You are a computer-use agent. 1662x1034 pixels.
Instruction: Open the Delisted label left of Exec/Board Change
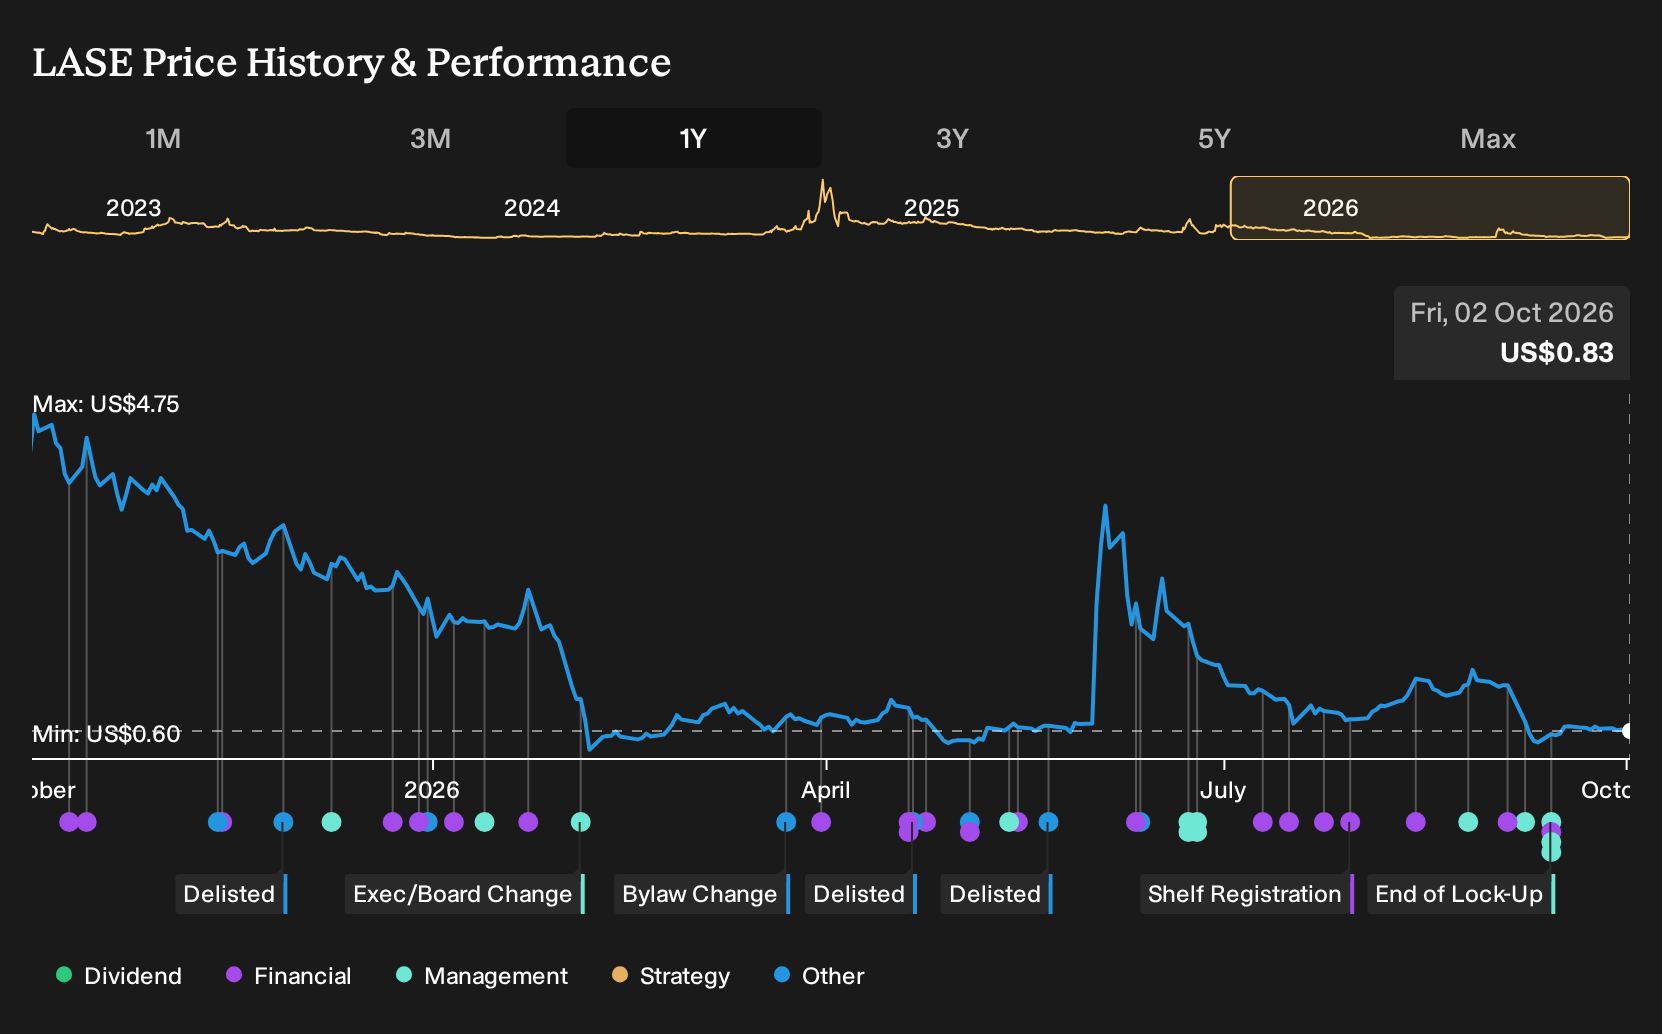[x=231, y=894]
